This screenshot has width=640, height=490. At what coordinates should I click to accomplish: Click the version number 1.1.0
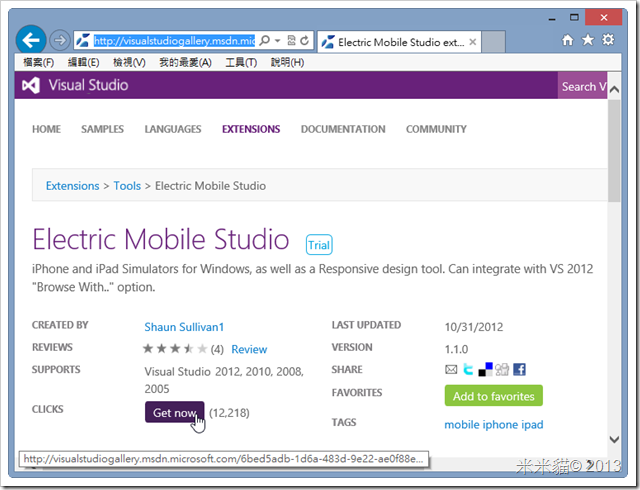click(x=456, y=350)
